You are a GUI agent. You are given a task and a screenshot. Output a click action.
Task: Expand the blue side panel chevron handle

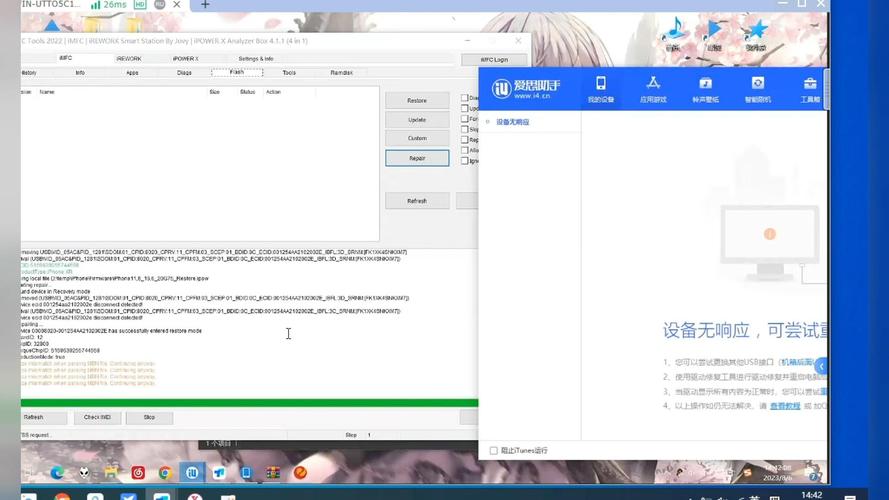point(821,367)
